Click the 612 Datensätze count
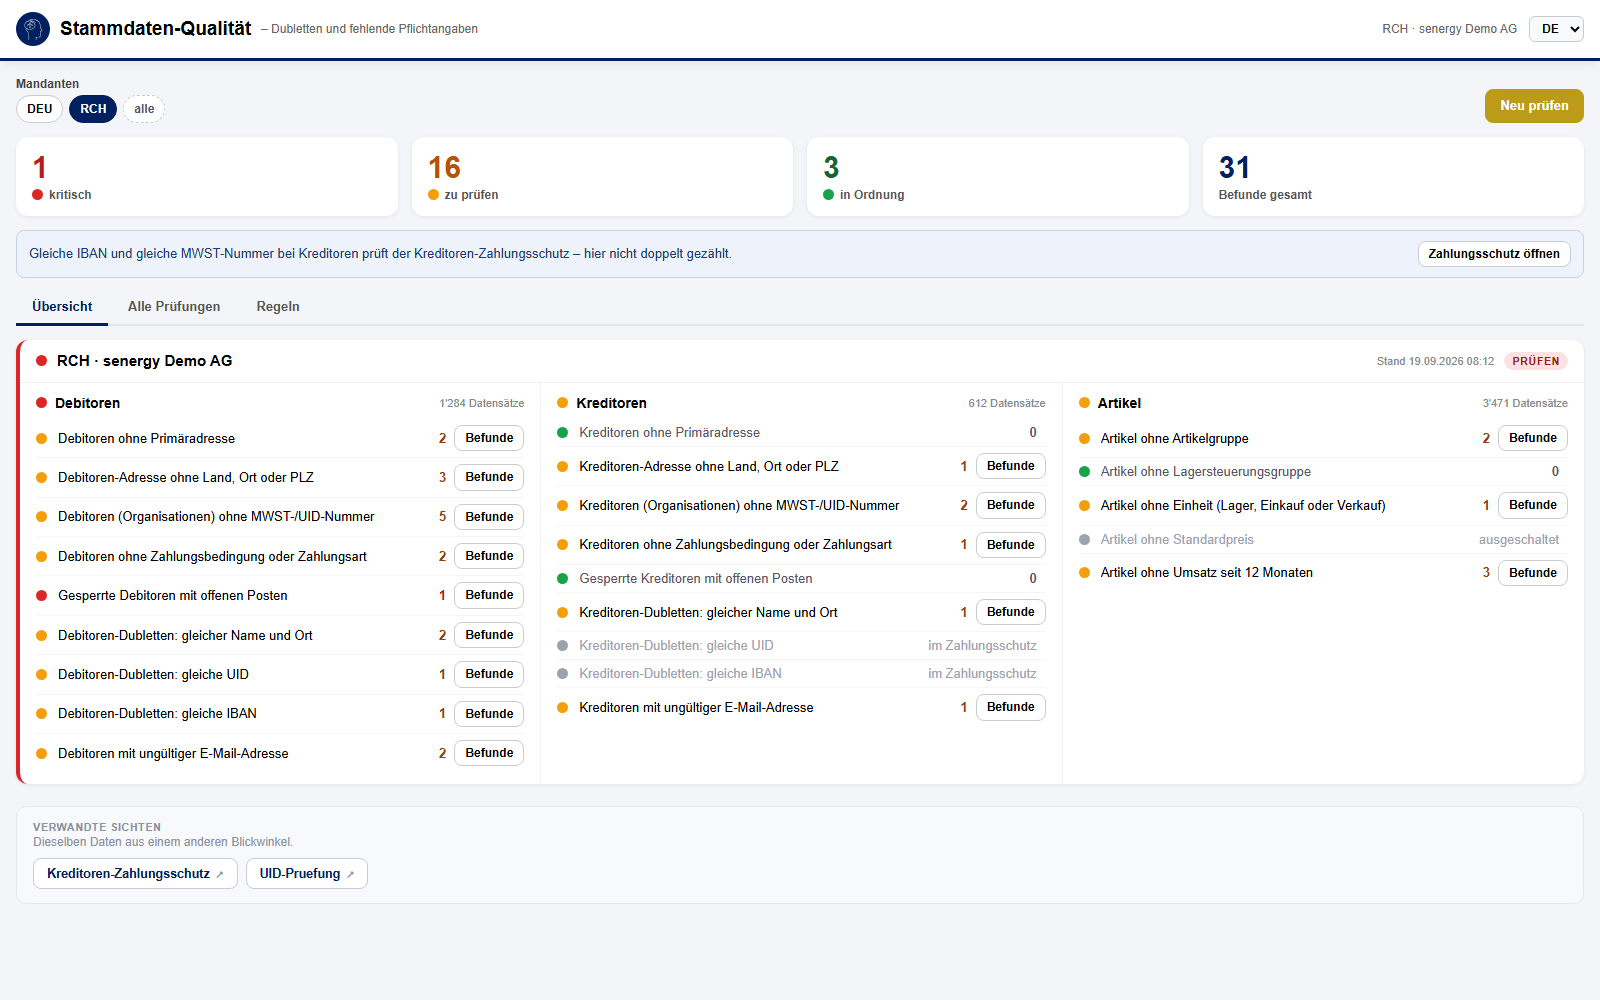 (x=1007, y=403)
